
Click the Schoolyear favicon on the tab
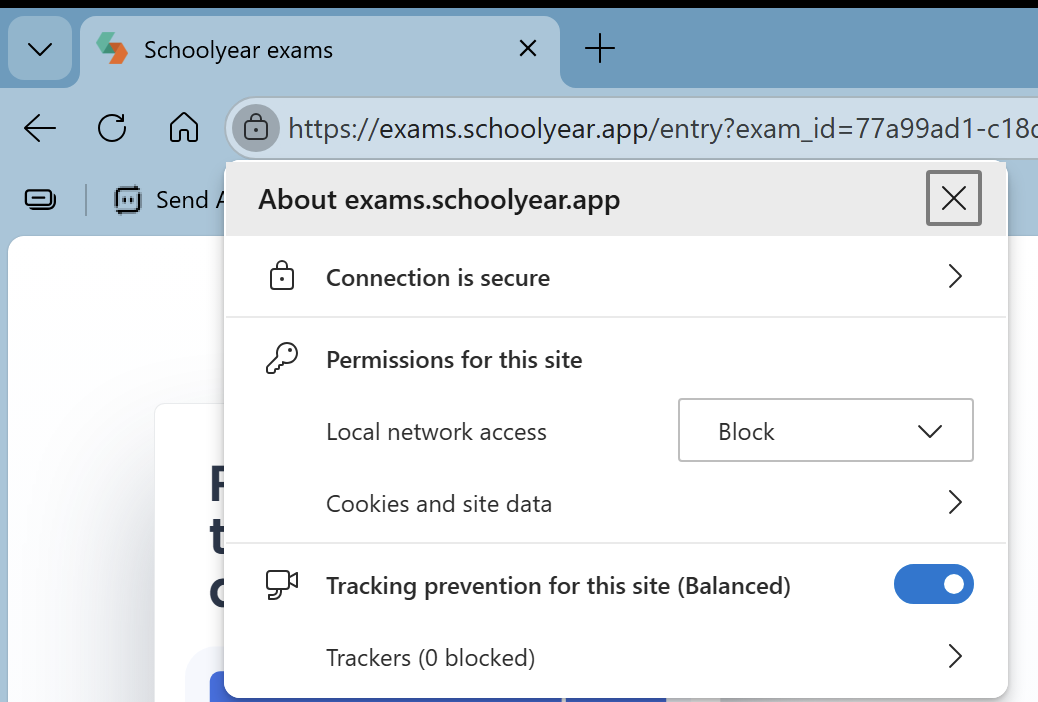[x=112, y=49]
